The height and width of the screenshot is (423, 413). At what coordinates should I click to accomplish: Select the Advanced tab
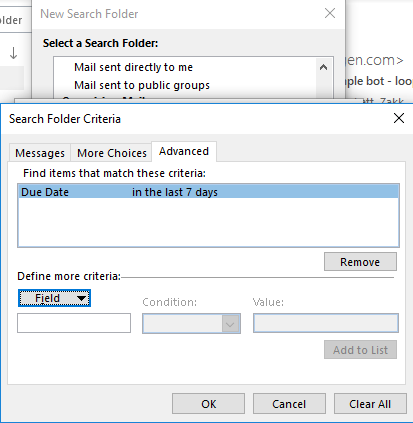coord(184,151)
